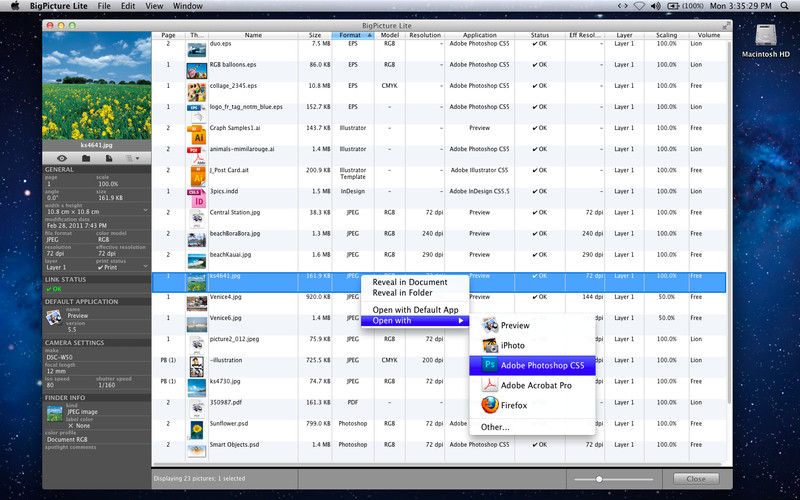
Task: Click the logo_fr_tag_notm_blue.eps file icon
Action: click(196, 113)
